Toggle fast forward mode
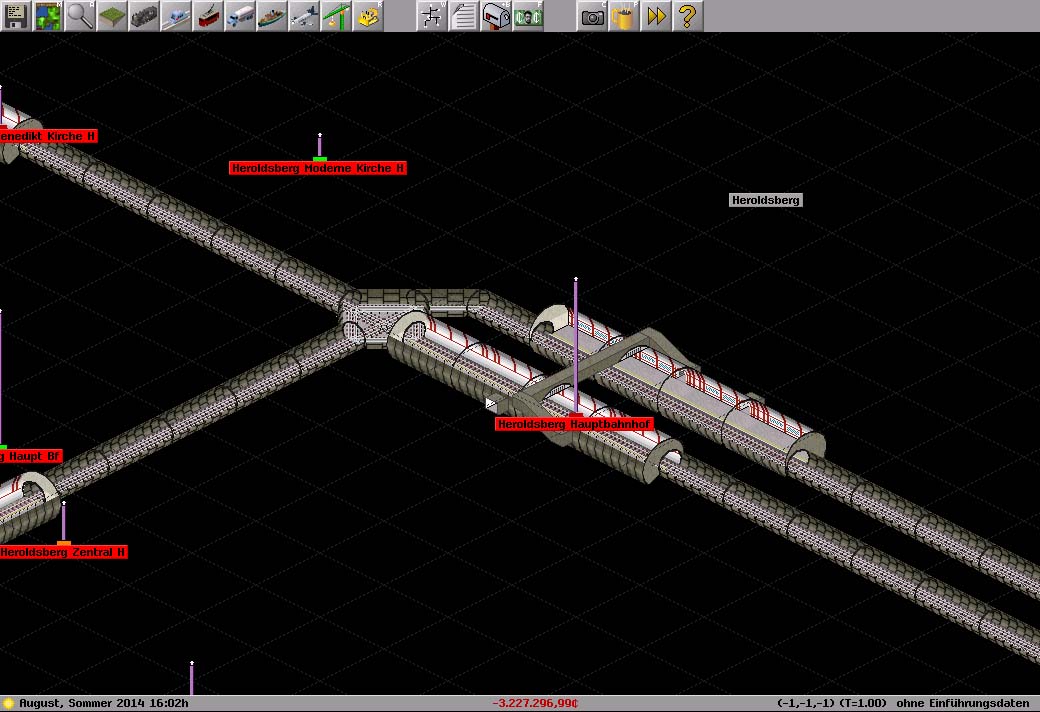The image size is (1040, 712). pyautogui.click(x=656, y=16)
